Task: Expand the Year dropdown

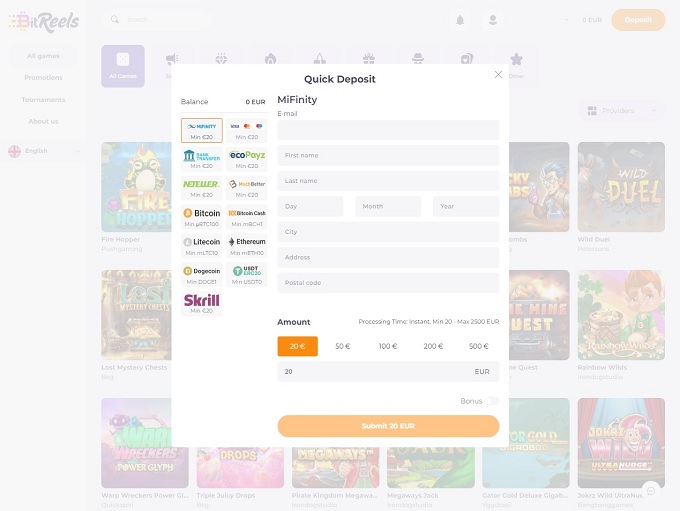Action: (465, 206)
